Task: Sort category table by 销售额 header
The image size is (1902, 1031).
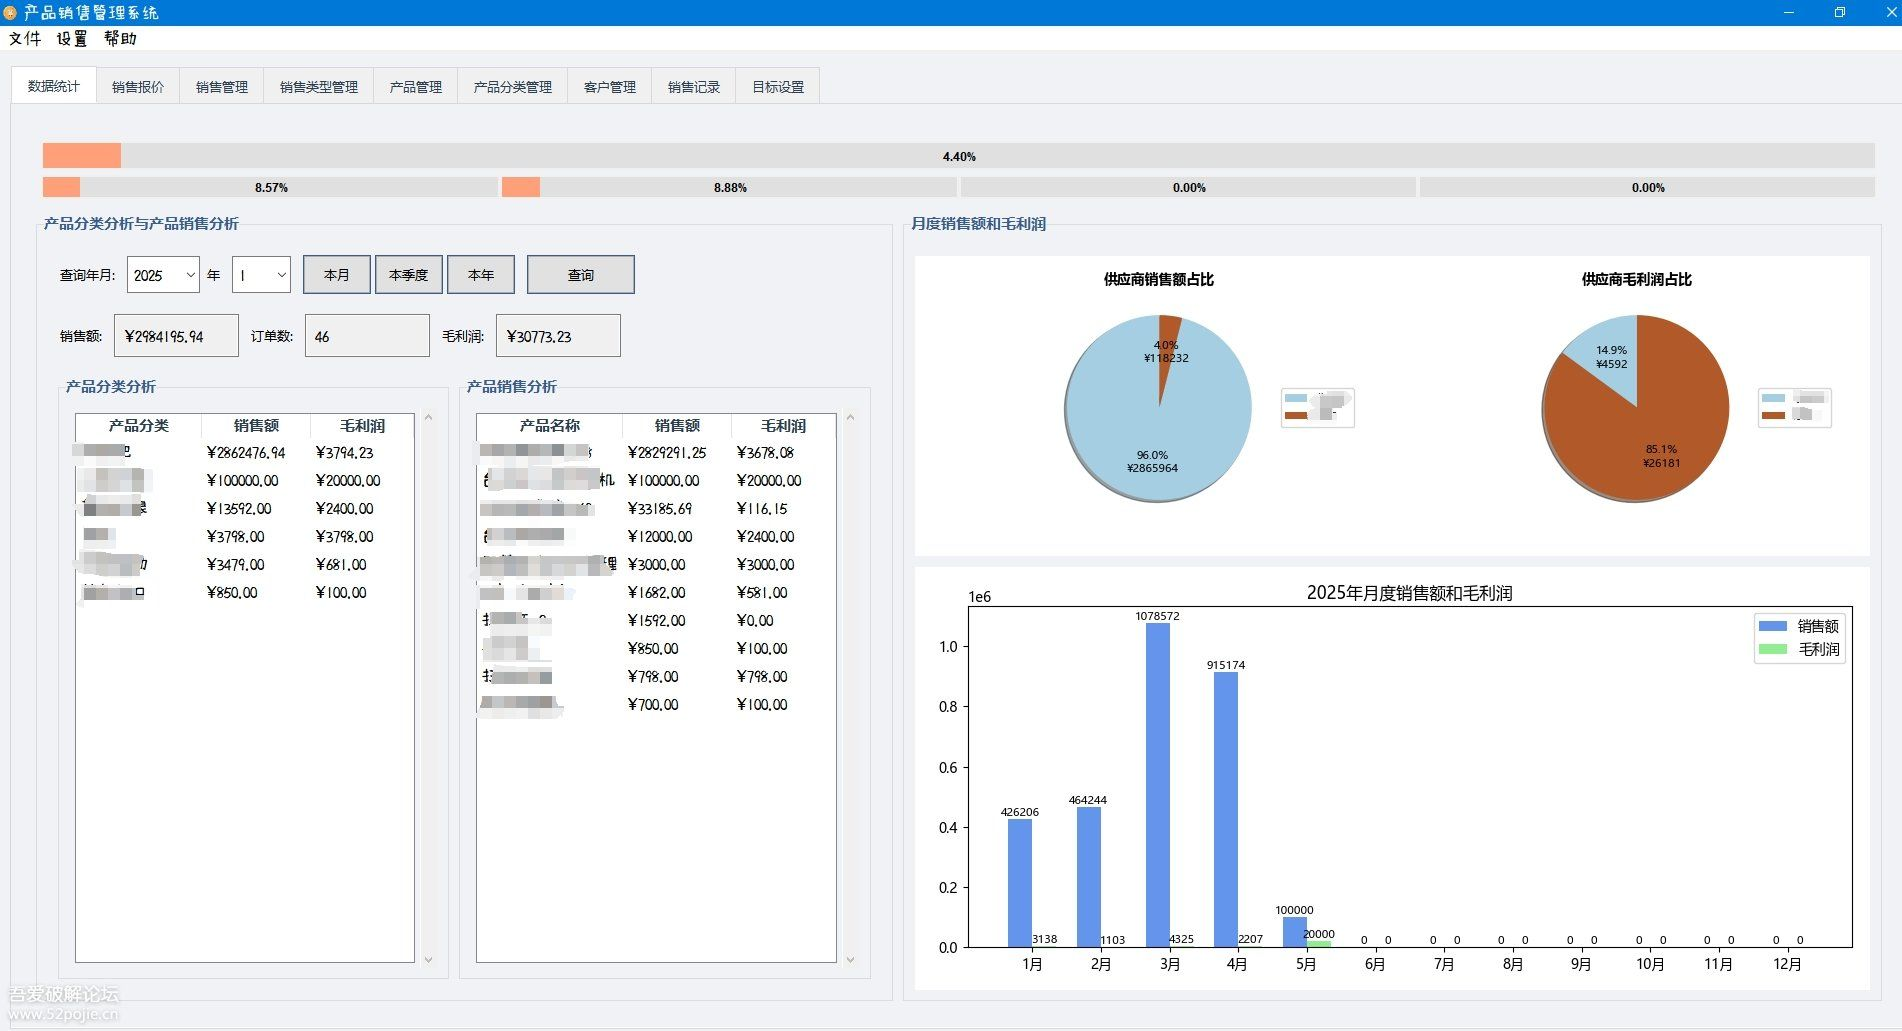Action: click(x=256, y=426)
